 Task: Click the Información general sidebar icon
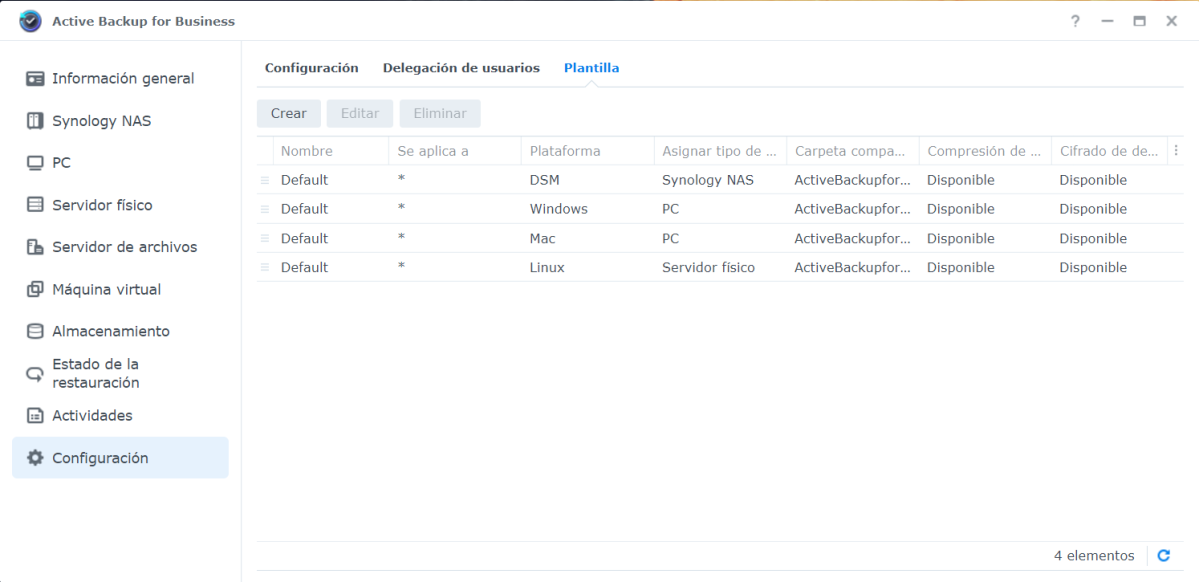tap(35, 79)
